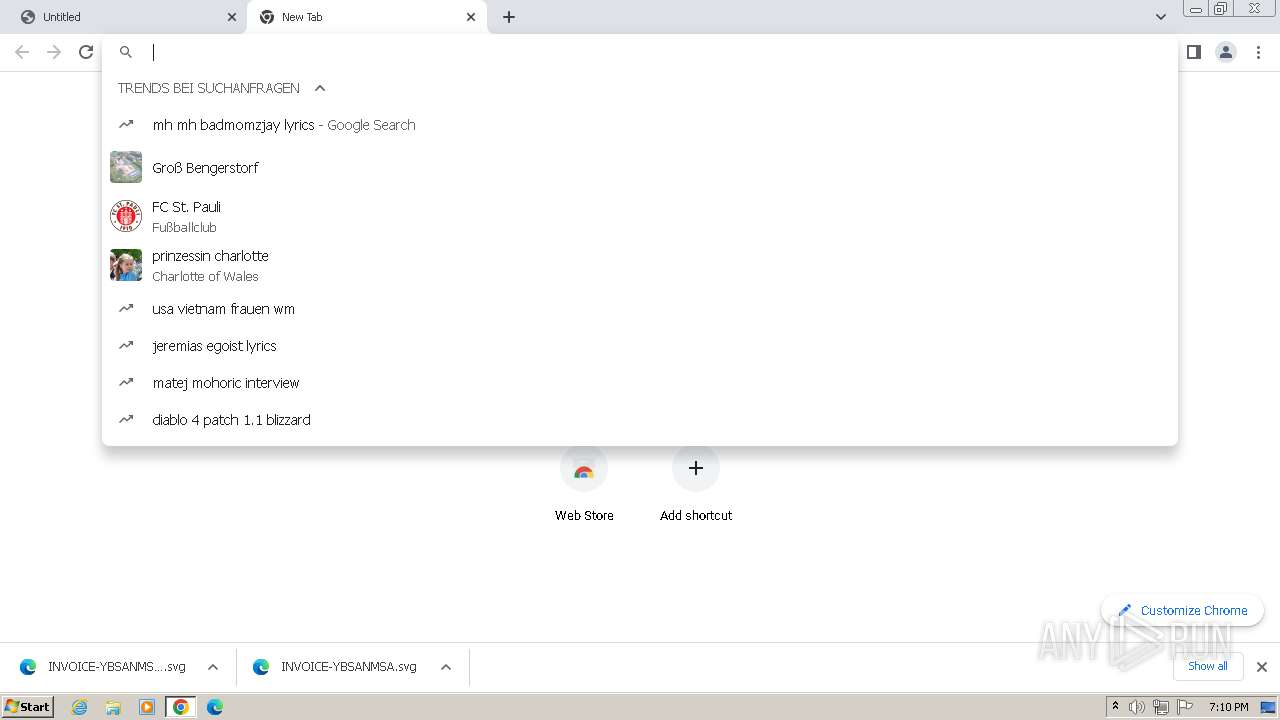Image resolution: width=1280 pixels, height=720 pixels.
Task: Click the network tray icon
Action: coord(1161,707)
